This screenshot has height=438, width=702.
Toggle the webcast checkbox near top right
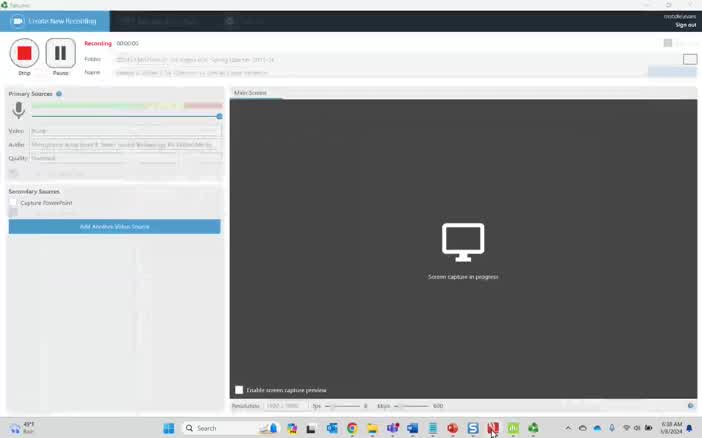click(x=668, y=43)
